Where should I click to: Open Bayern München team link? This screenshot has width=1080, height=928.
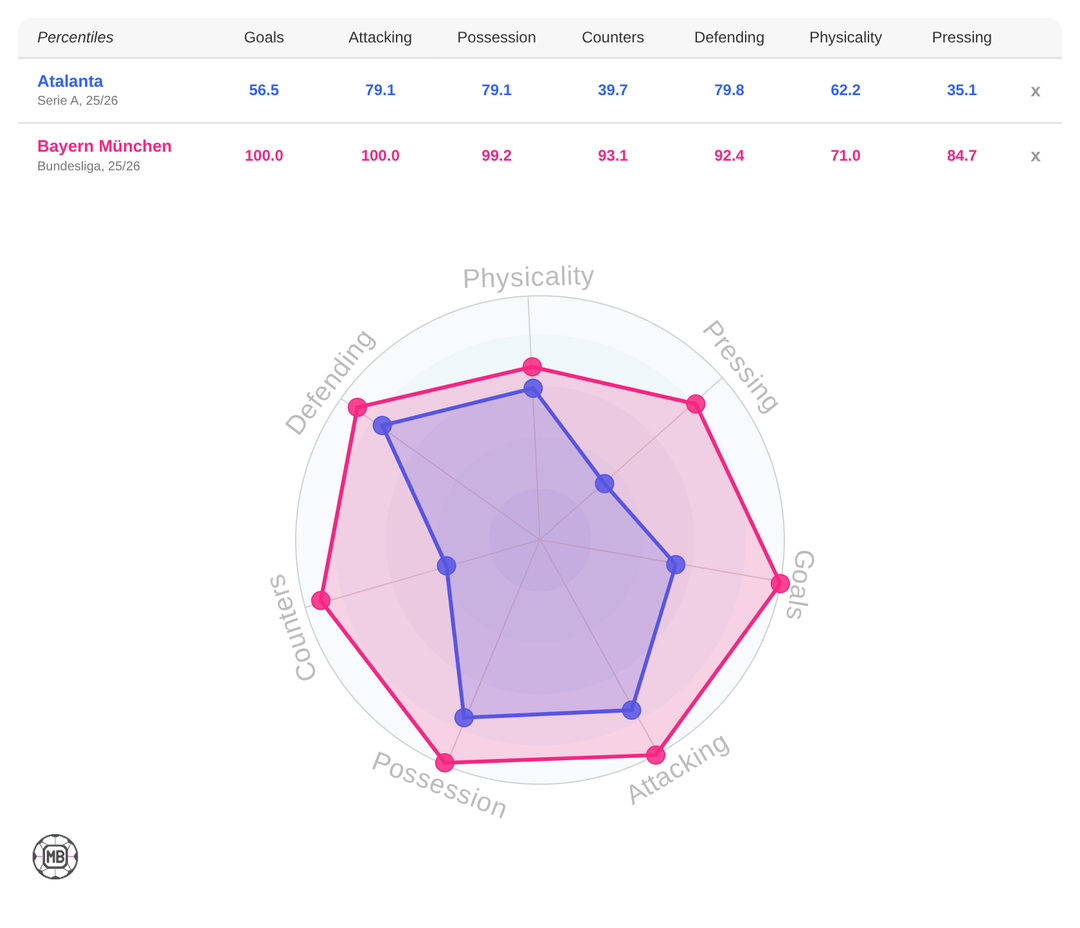pyautogui.click(x=104, y=146)
